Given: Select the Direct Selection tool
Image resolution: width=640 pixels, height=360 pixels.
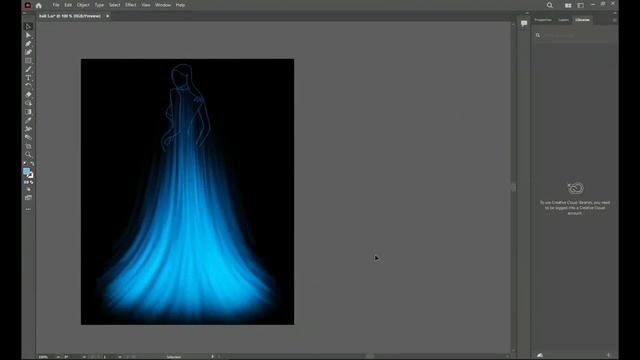Looking at the screenshot, I should [x=28, y=35].
